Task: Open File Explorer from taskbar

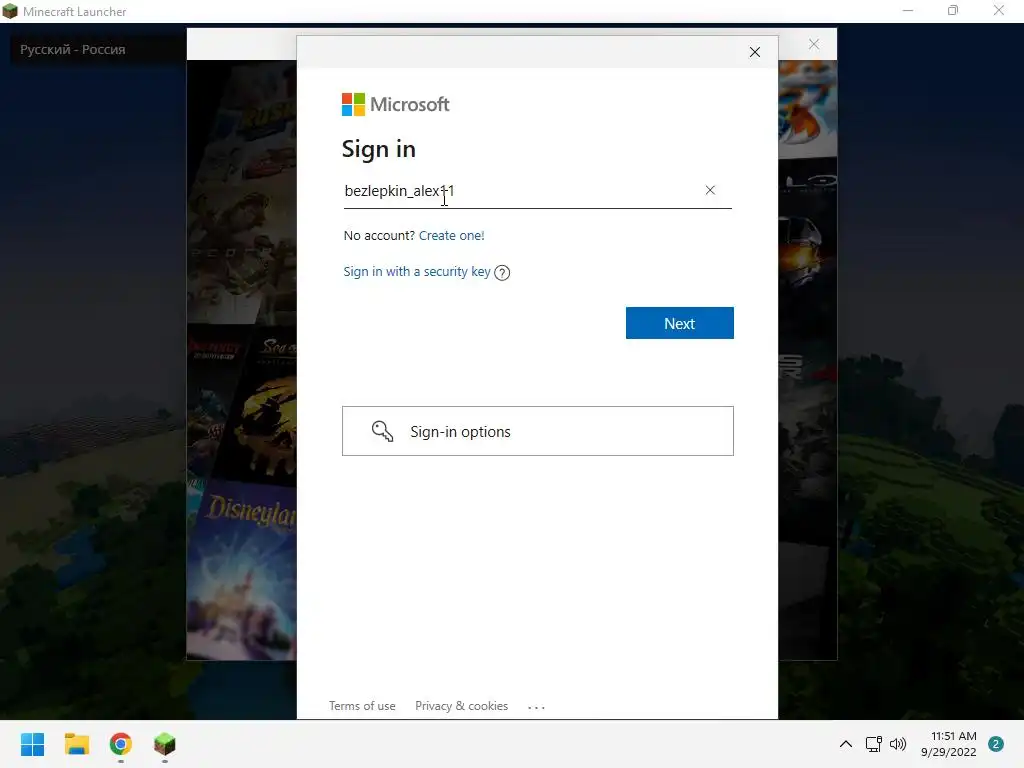Action: coord(77,744)
